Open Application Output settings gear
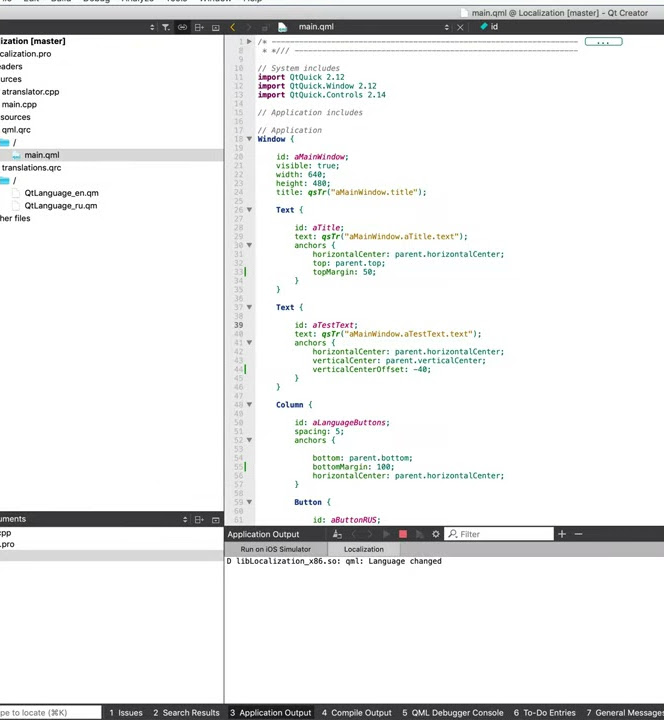Screen dimensions: 664x720 436,534
